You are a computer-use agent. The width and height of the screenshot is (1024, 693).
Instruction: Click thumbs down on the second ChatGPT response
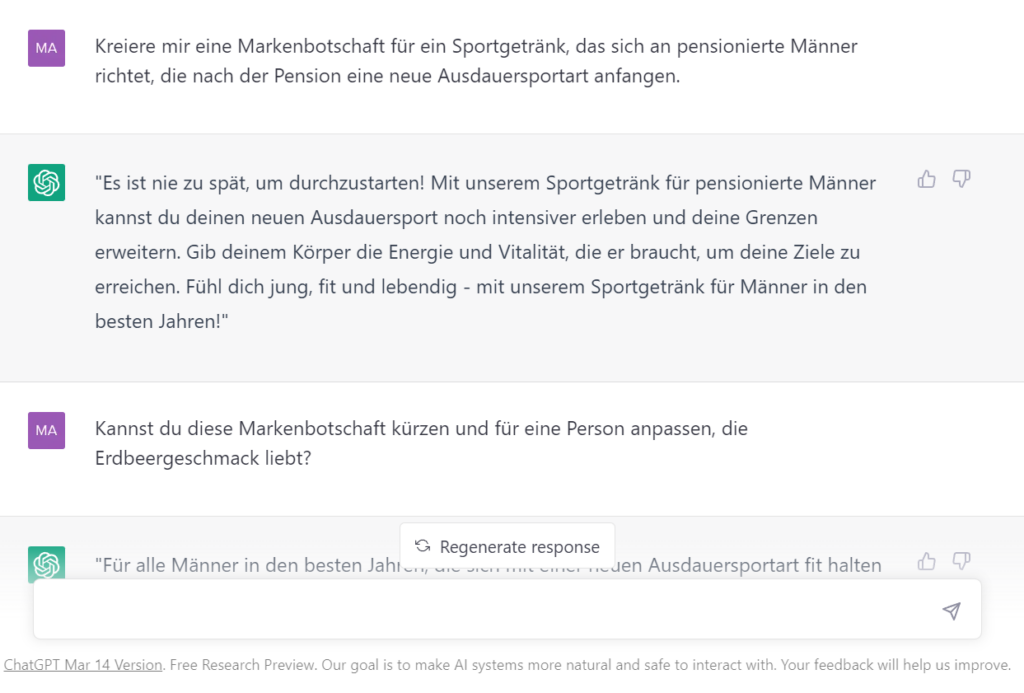[x=961, y=561]
